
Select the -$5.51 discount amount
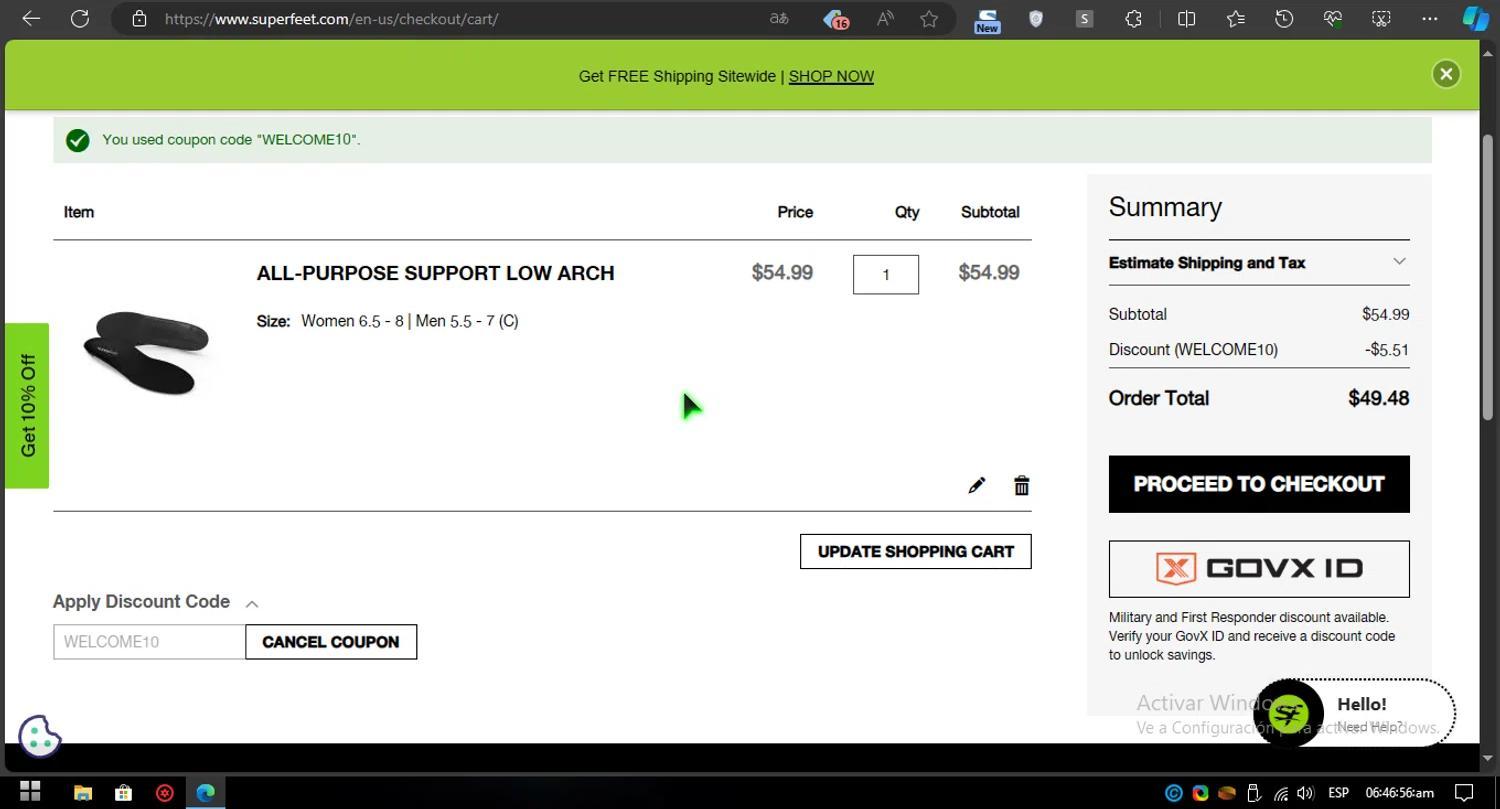point(1387,350)
